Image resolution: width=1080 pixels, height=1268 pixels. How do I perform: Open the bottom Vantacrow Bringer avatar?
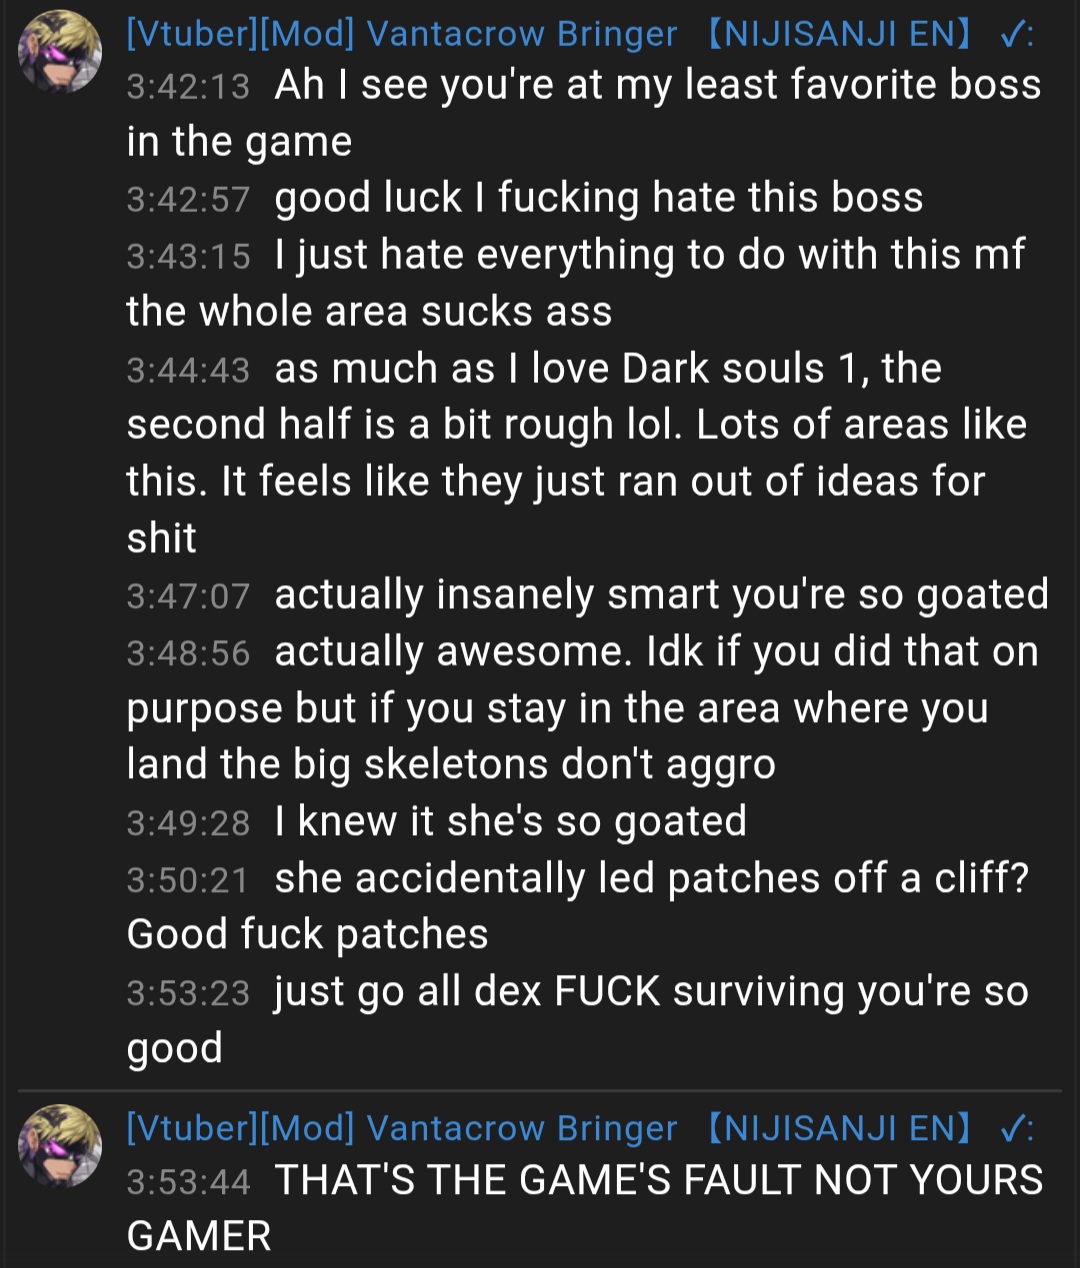click(x=60, y=1146)
